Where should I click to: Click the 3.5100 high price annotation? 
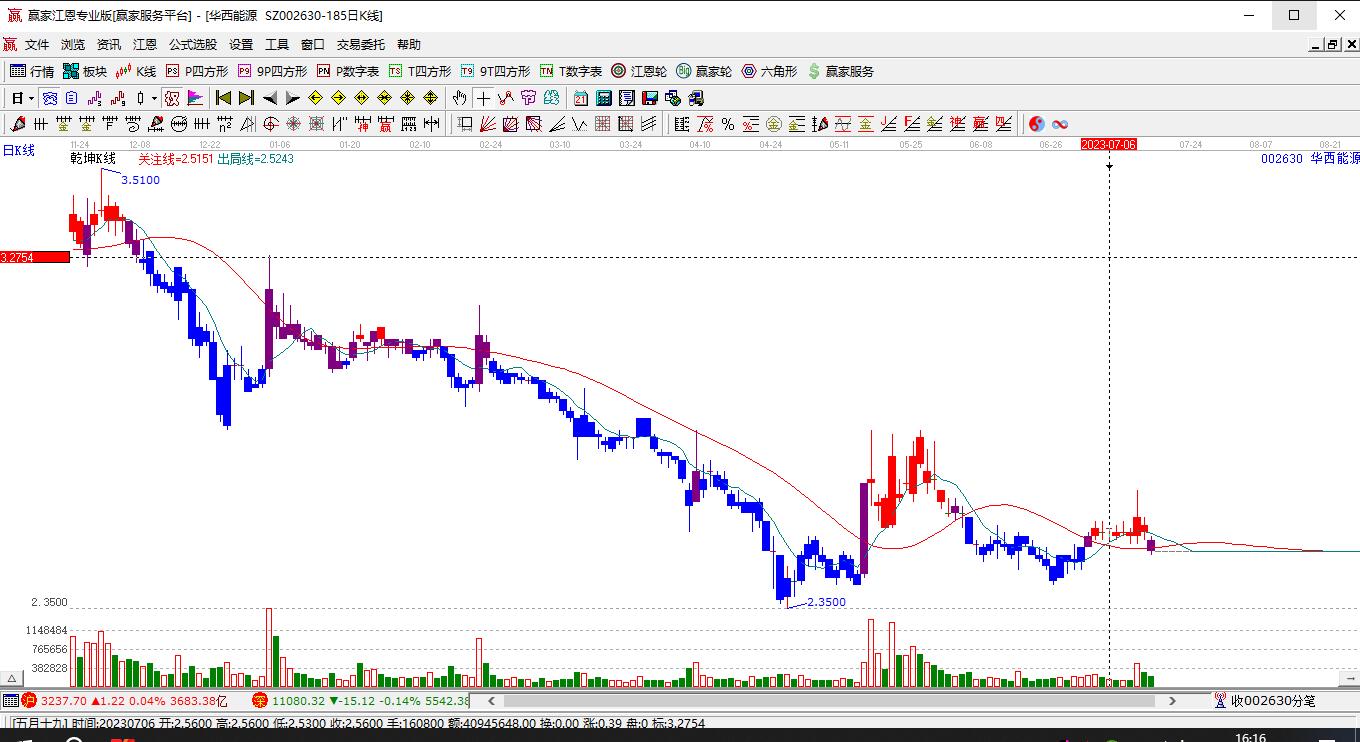[x=140, y=180]
